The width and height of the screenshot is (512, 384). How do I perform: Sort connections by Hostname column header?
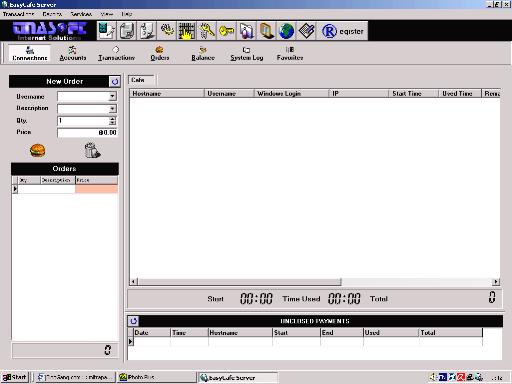coord(167,94)
